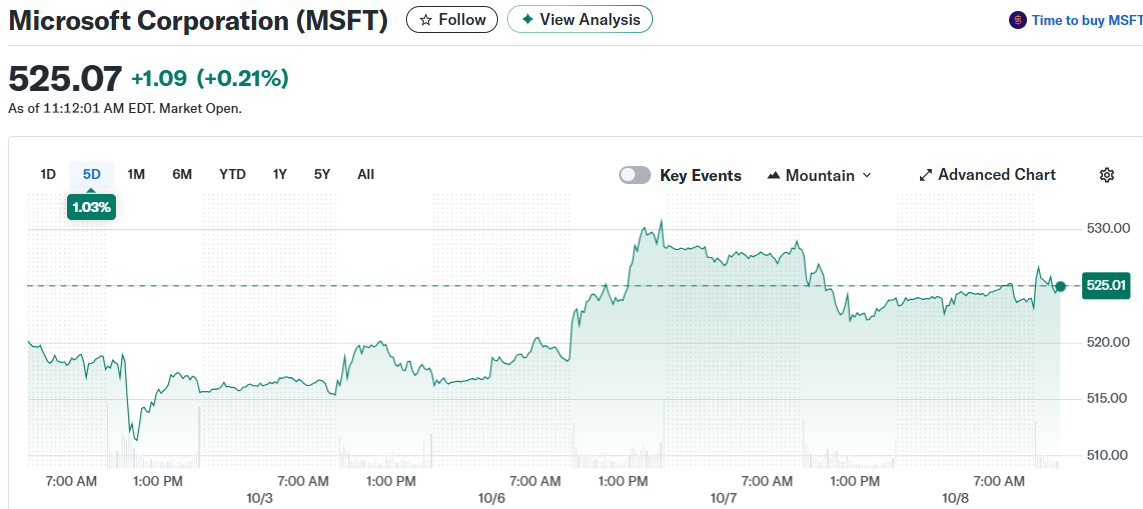Image resolution: width=1143 pixels, height=509 pixels.
Task: Click the round icon beside Time to buy MSFT
Action: tap(1018, 20)
